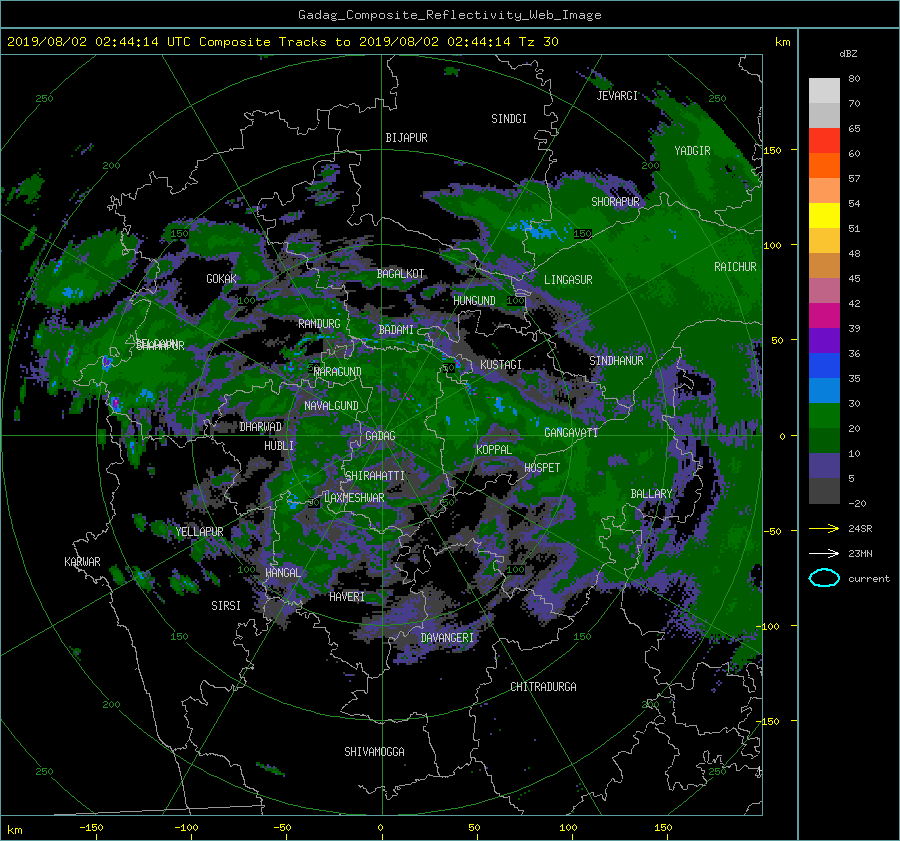Pick the red 60-65 dBZ legend swatch
The image size is (900, 841).
[x=824, y=141]
